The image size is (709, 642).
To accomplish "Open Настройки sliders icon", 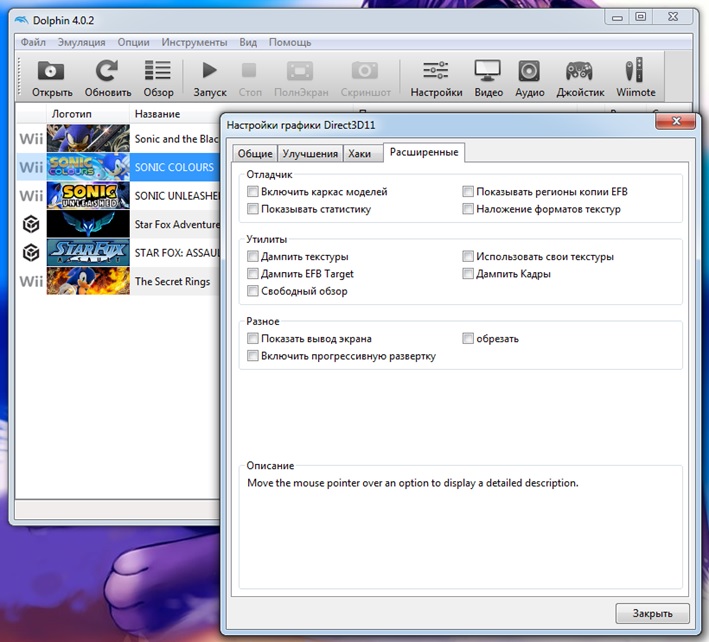I will click(x=435, y=71).
